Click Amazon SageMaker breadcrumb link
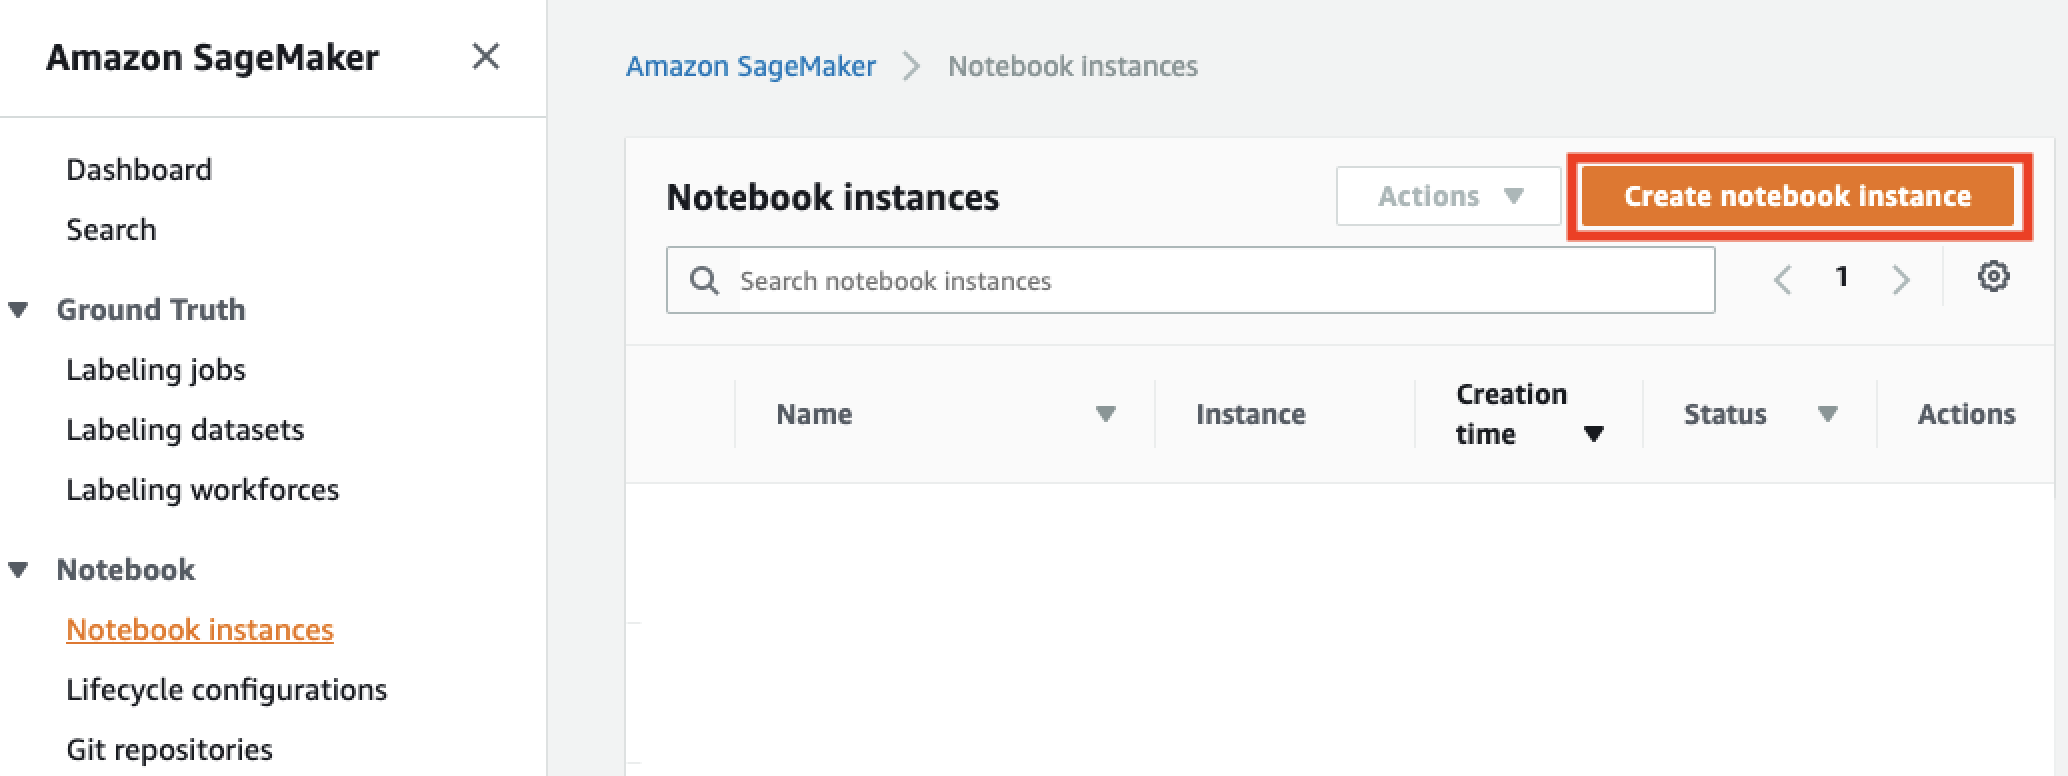Screen dimensions: 2068x776 [751, 66]
